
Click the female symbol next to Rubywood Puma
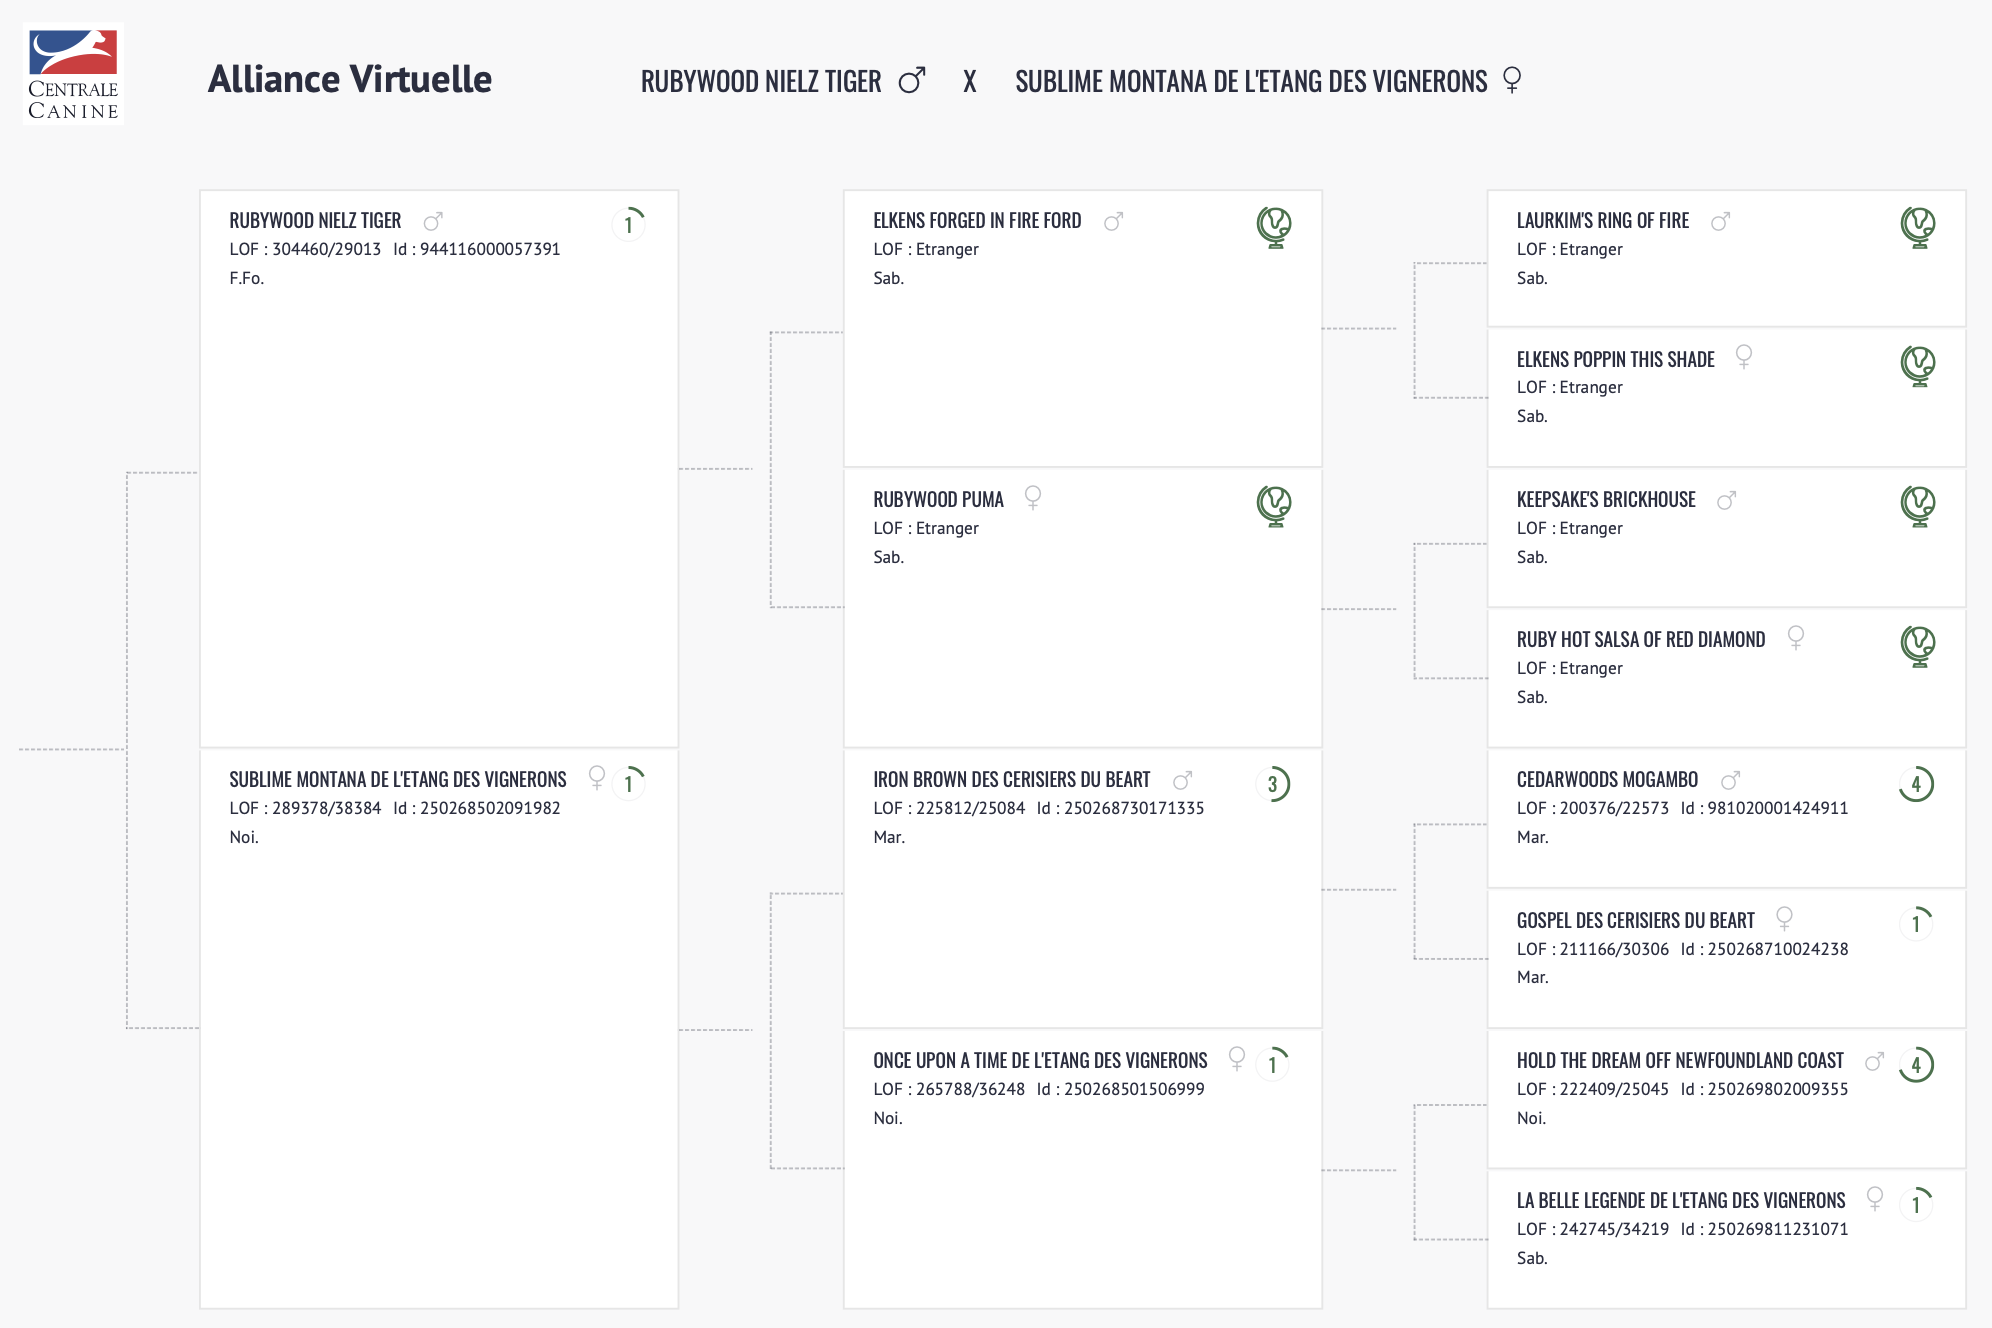[1033, 497]
